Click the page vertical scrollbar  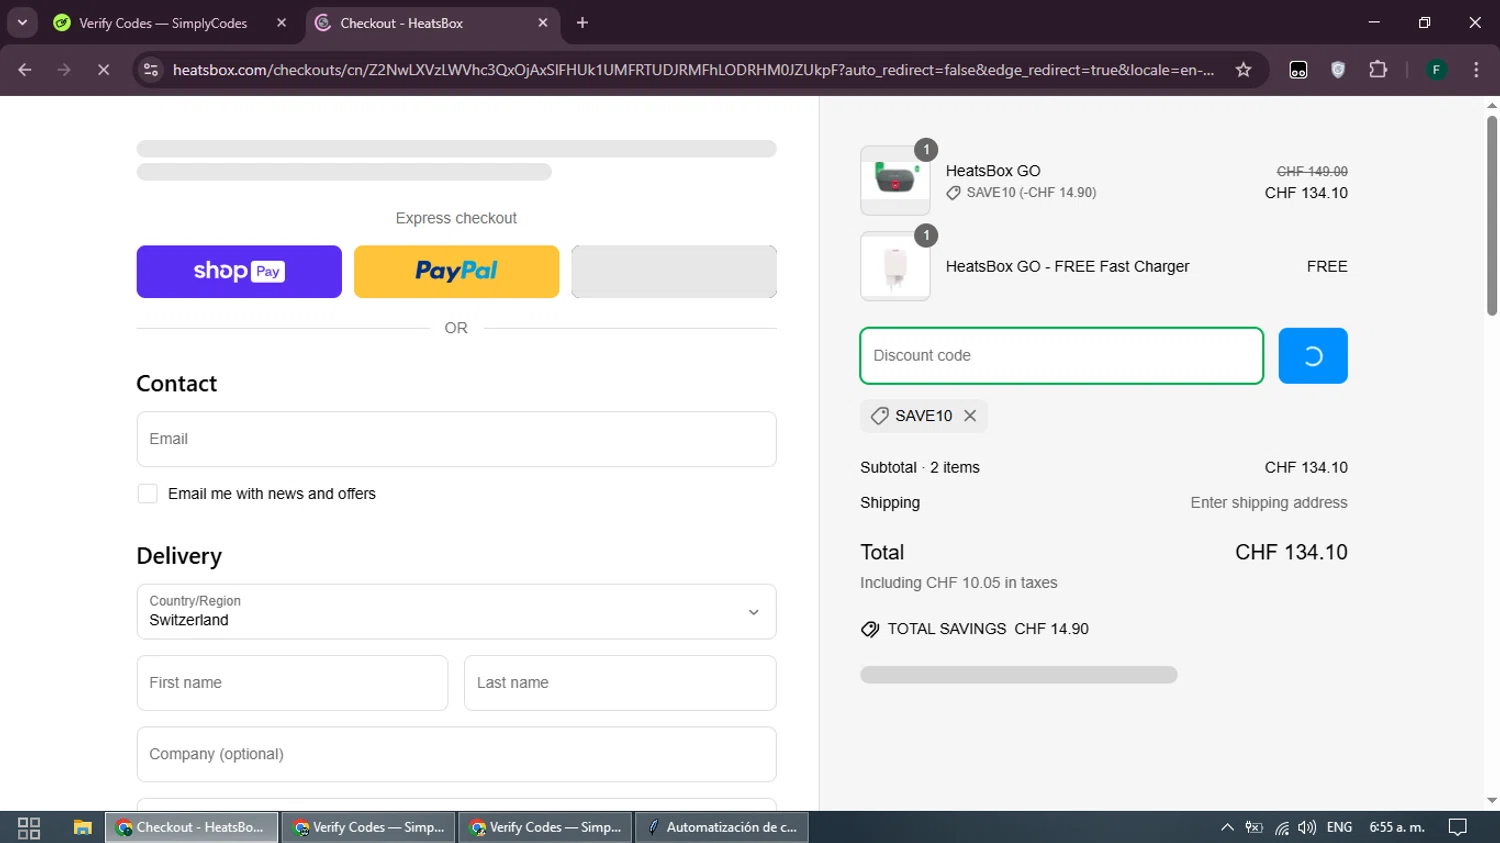[x=1492, y=215]
